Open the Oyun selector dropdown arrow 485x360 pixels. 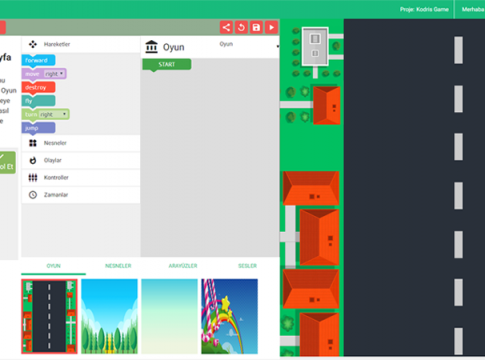pyautogui.click(x=278, y=46)
